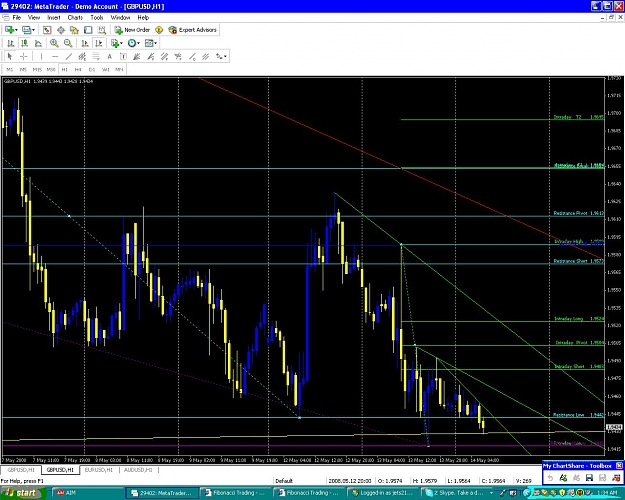Launch the Strategy Tester icon

coord(102,30)
